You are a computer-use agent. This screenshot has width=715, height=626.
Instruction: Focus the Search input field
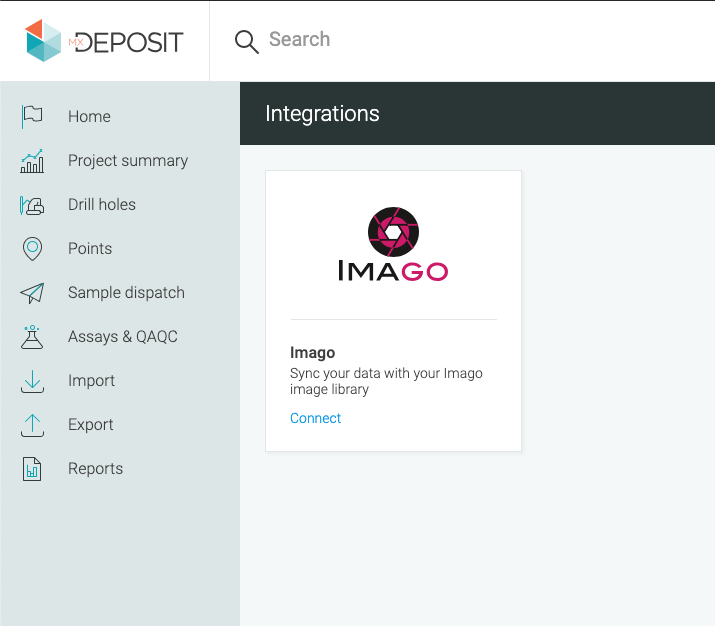pyautogui.click(x=474, y=40)
